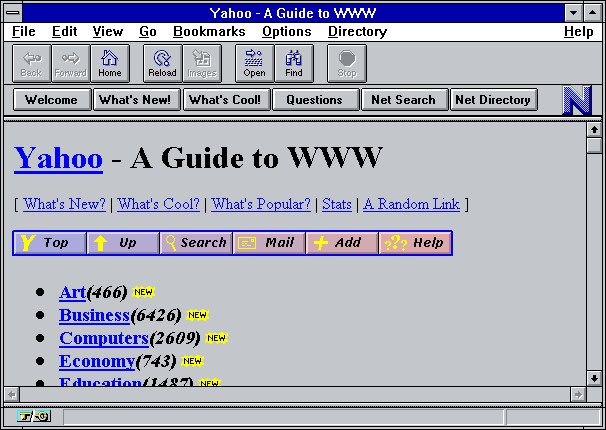Click the Find binoculars icon
This screenshot has width=606, height=430.
294,63
